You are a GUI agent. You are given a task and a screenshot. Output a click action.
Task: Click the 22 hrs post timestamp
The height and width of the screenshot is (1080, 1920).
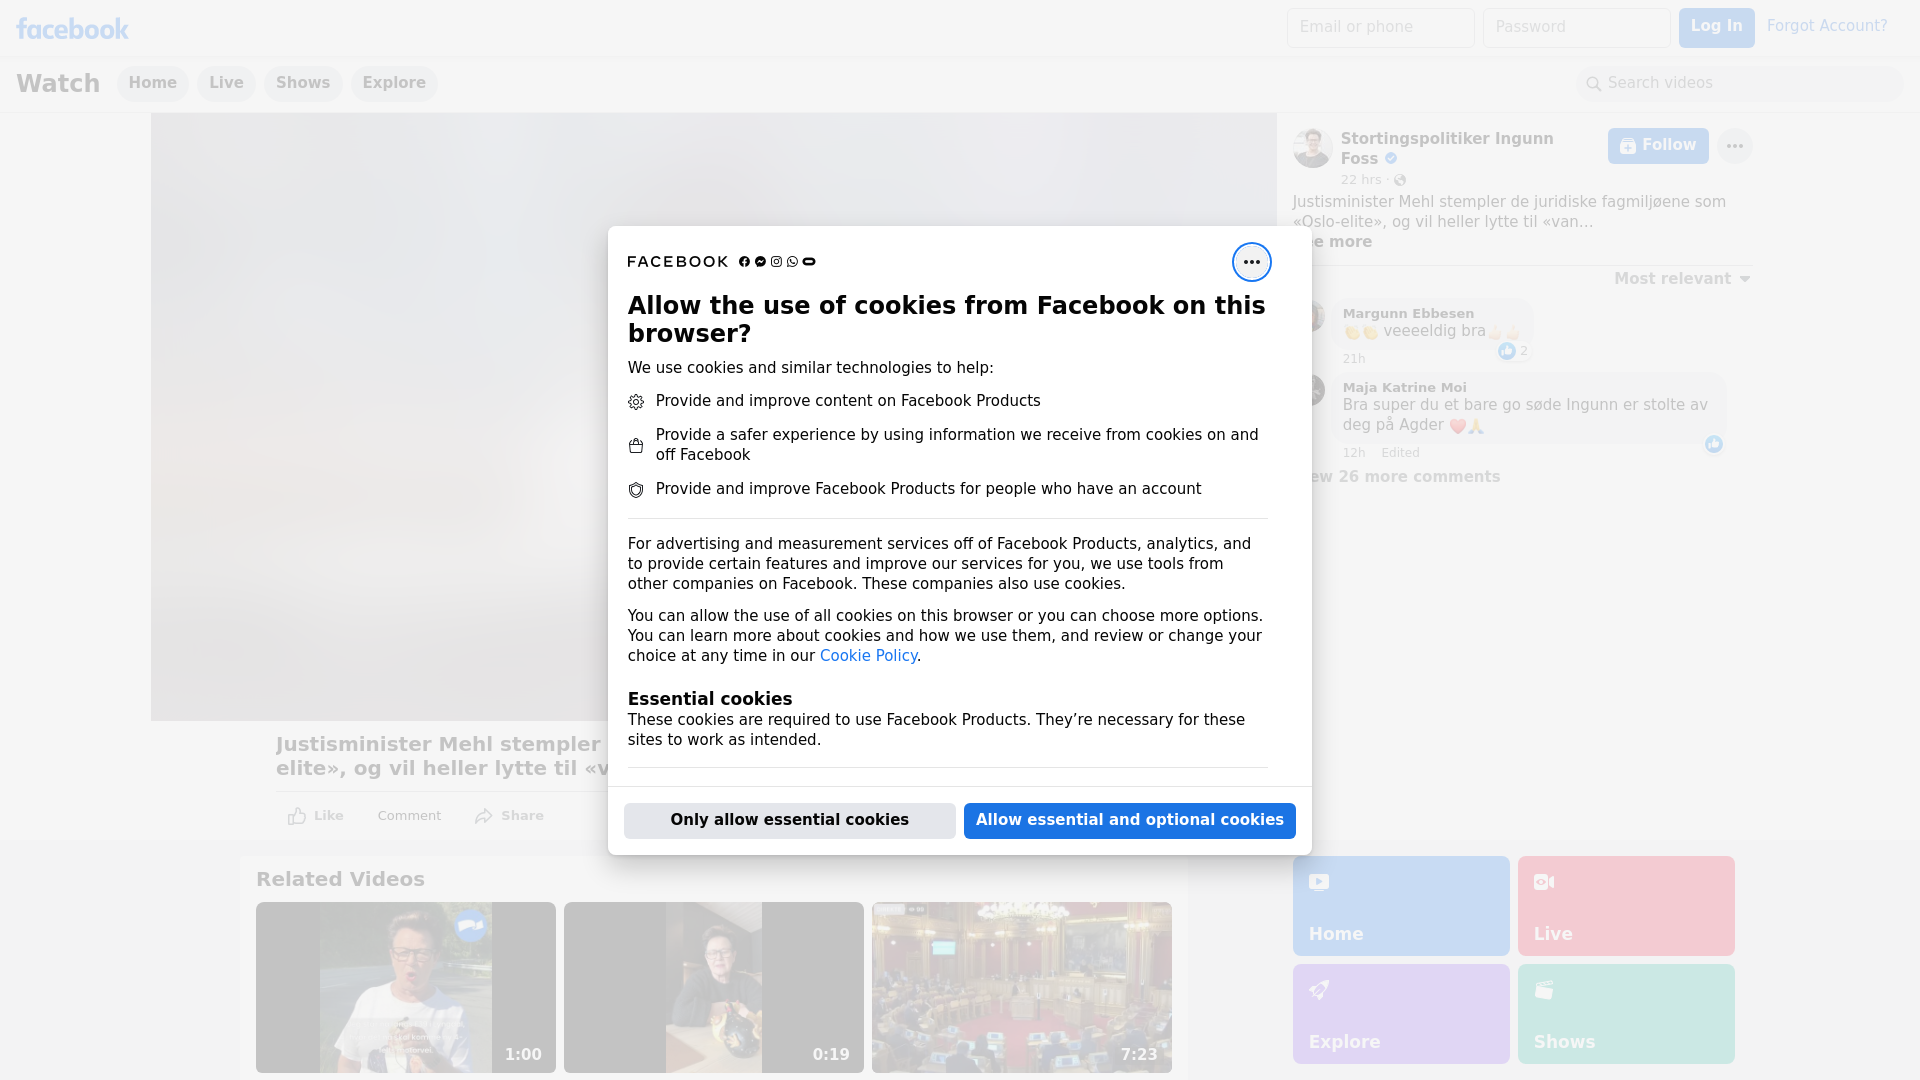point(1361,180)
